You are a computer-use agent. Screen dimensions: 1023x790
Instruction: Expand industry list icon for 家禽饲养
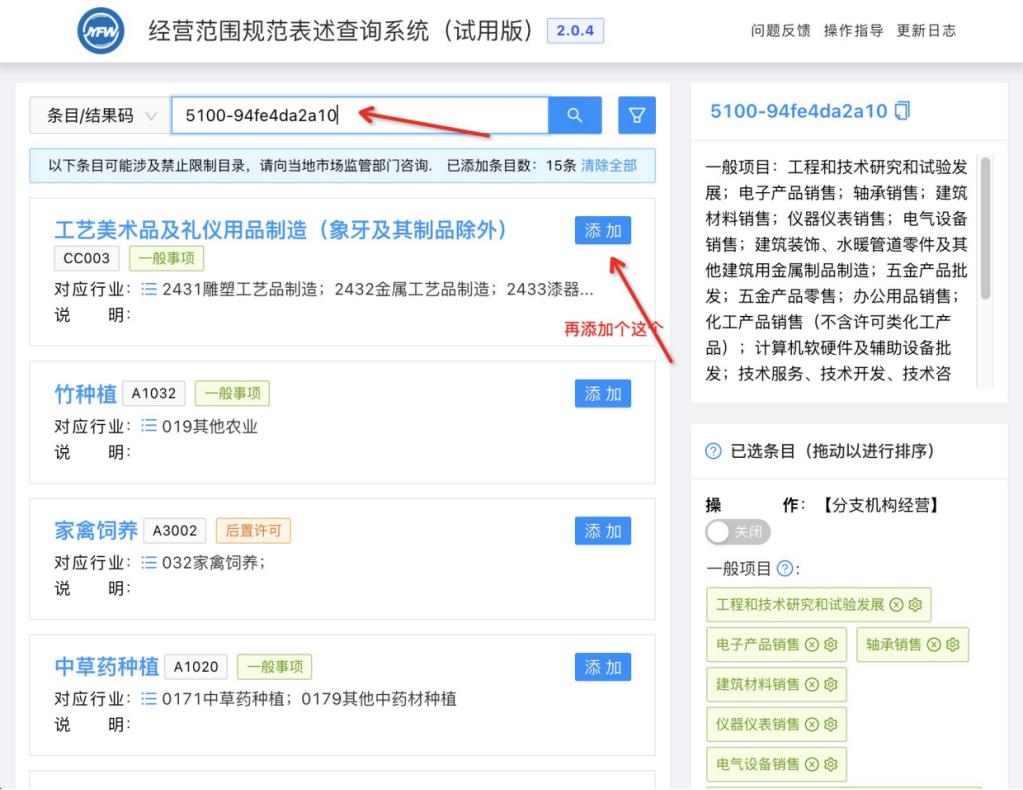149,562
